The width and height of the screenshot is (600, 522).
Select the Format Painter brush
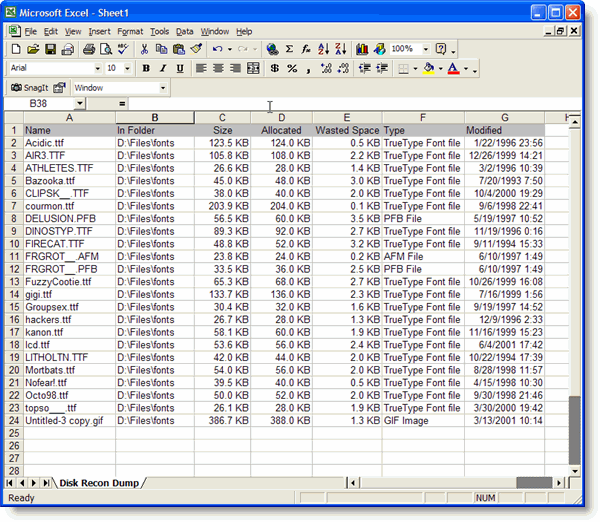(x=196, y=49)
